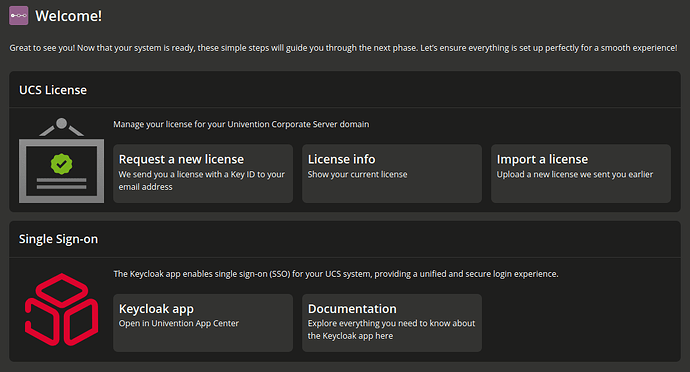Open the Import a license tile
The width and height of the screenshot is (690, 372).
581,173
